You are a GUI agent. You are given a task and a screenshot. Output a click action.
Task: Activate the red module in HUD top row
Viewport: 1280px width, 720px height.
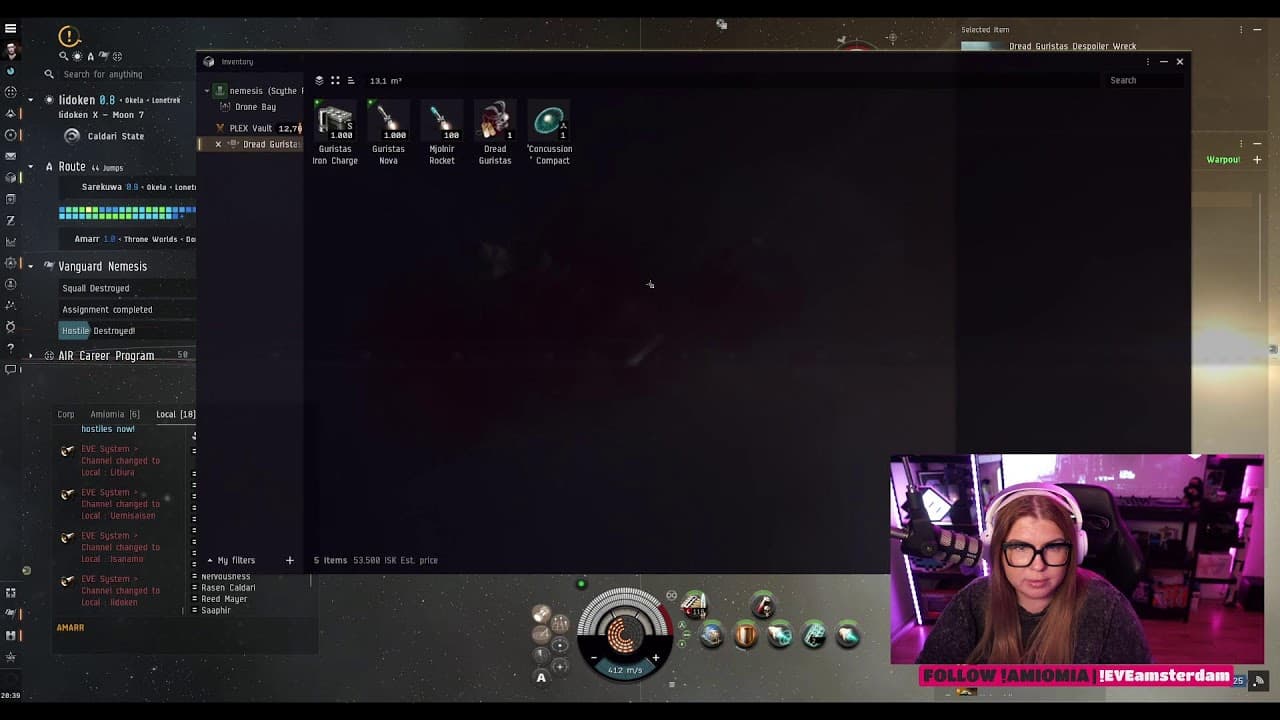(763, 605)
